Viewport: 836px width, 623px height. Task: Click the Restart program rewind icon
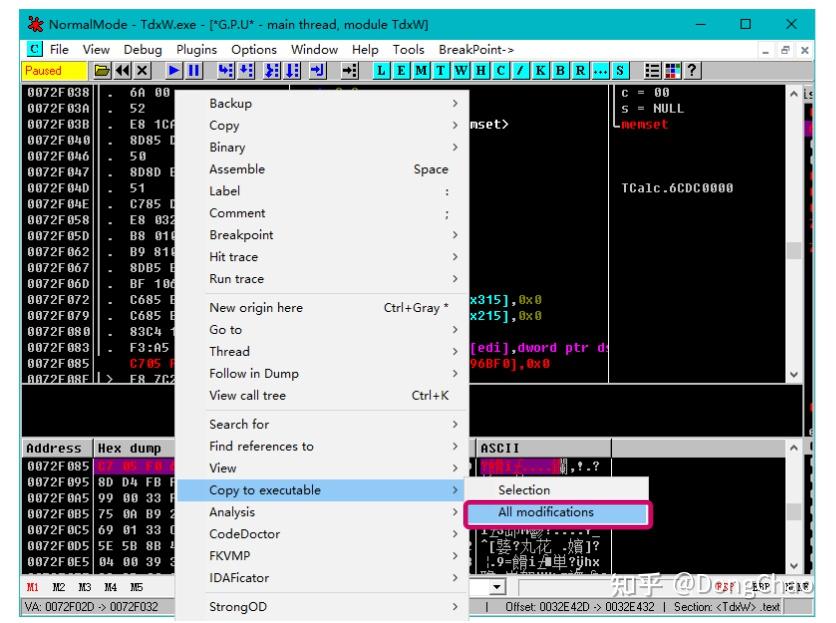[122, 71]
